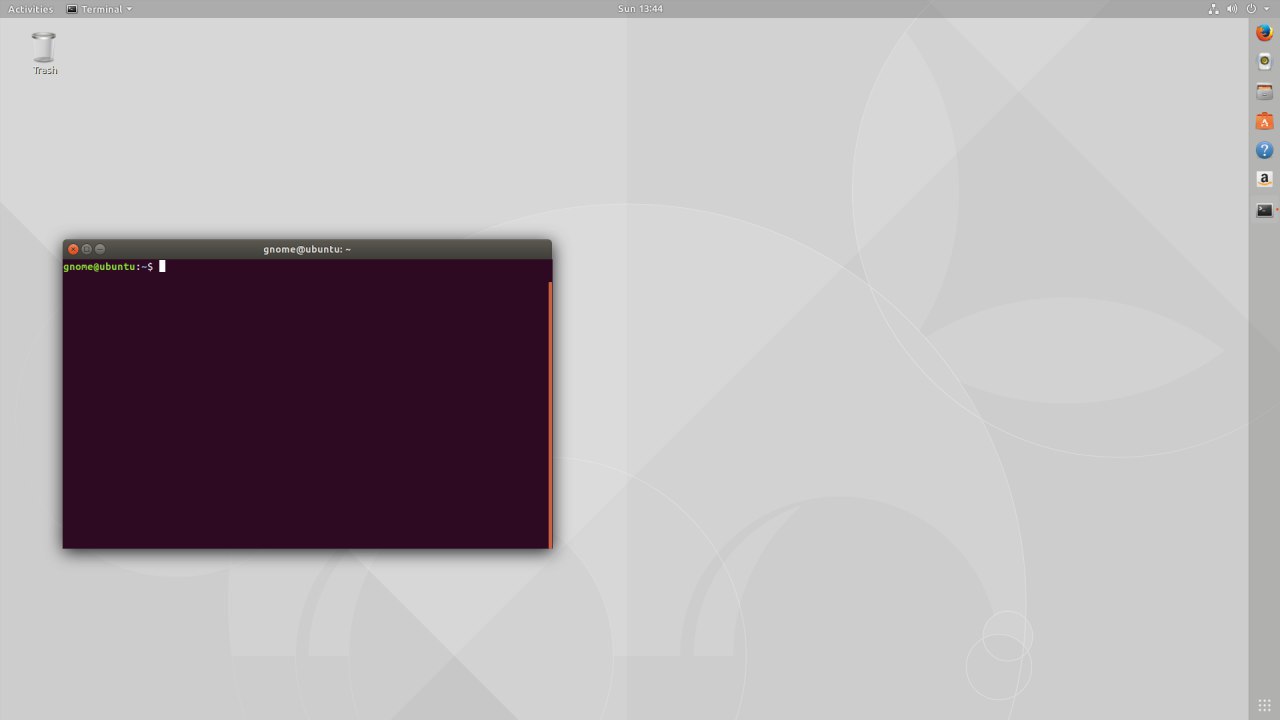Viewport: 1280px width, 720px height.
Task: Click the green gnome@ubuntu prompt text
Action: click(x=99, y=267)
